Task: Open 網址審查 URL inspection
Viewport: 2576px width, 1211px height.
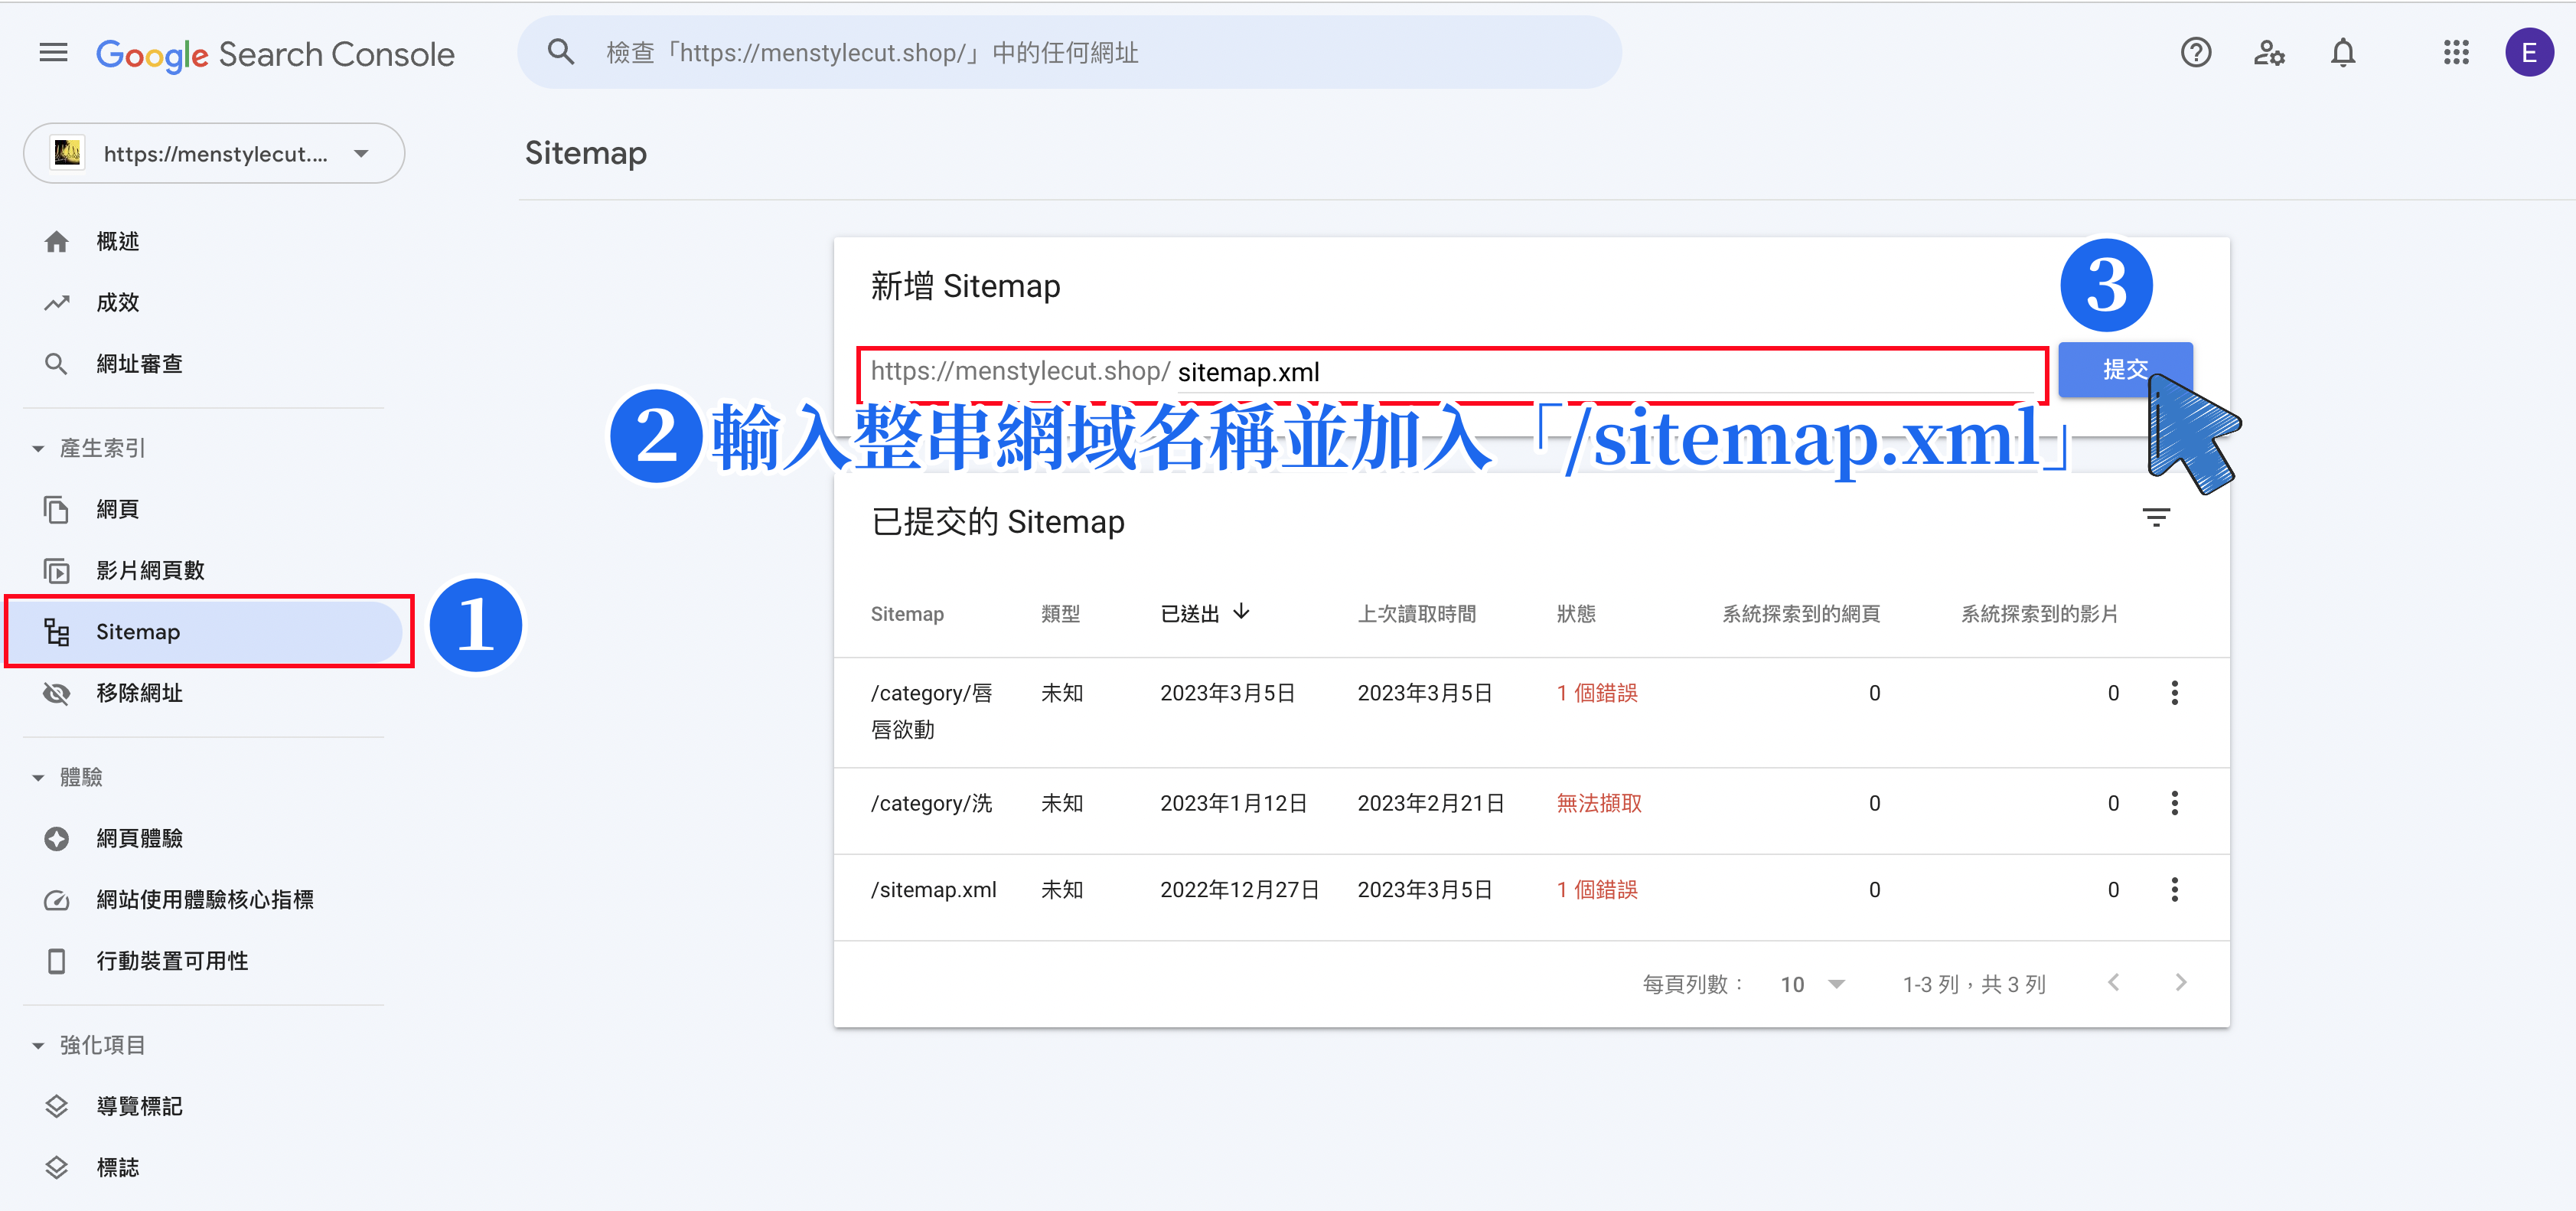Action: pos(139,364)
